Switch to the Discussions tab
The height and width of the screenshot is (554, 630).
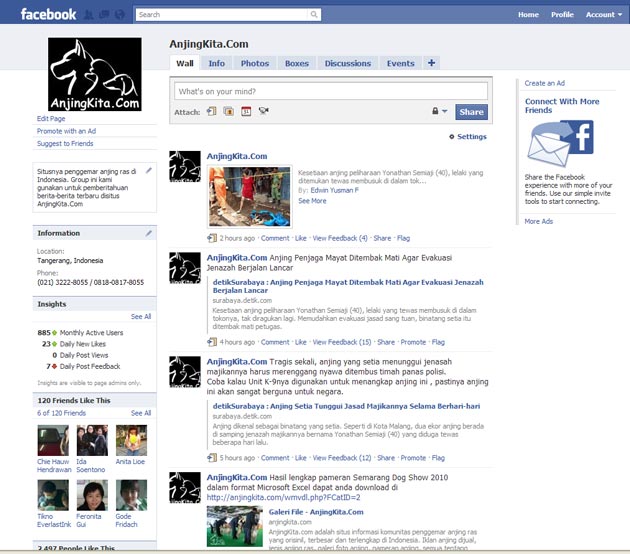pyautogui.click(x=348, y=63)
